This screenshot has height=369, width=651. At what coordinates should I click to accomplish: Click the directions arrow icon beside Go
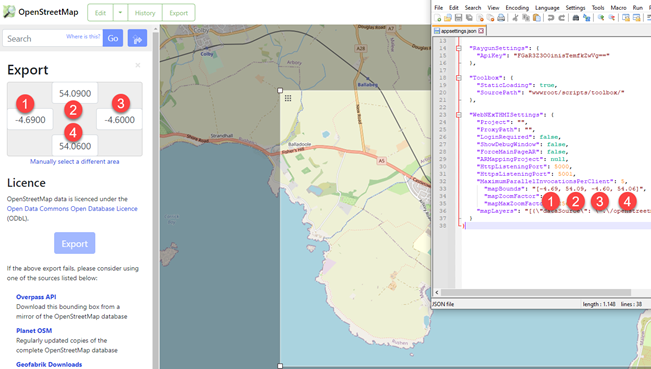pyautogui.click(x=137, y=38)
